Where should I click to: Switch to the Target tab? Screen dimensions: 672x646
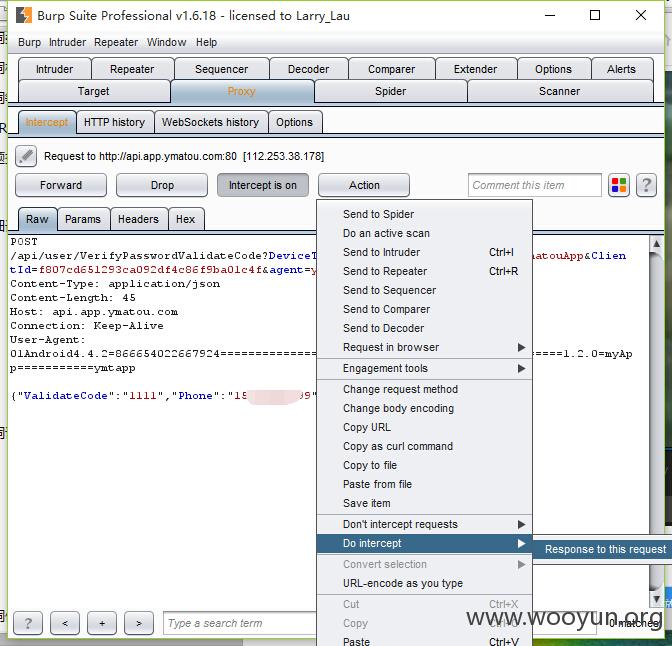coord(93,91)
